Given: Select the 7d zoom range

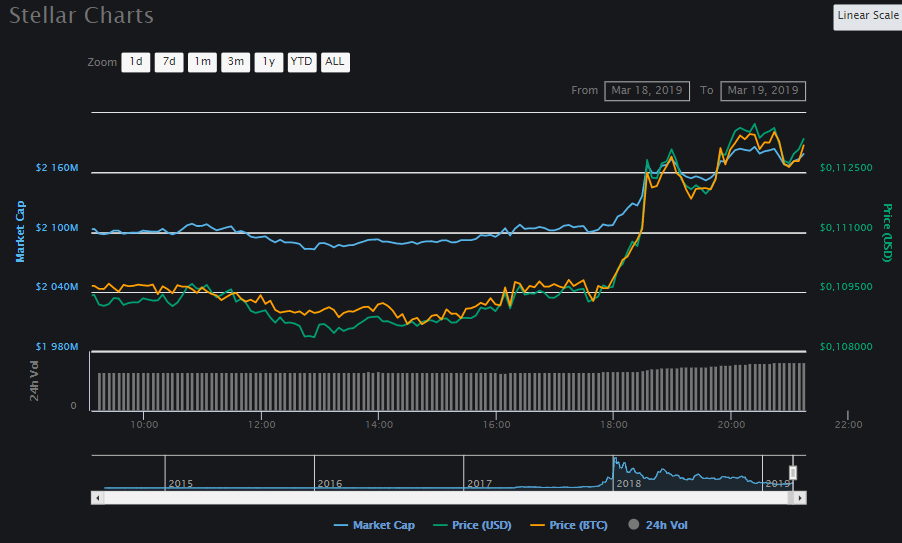Looking at the screenshot, I should (x=168, y=62).
